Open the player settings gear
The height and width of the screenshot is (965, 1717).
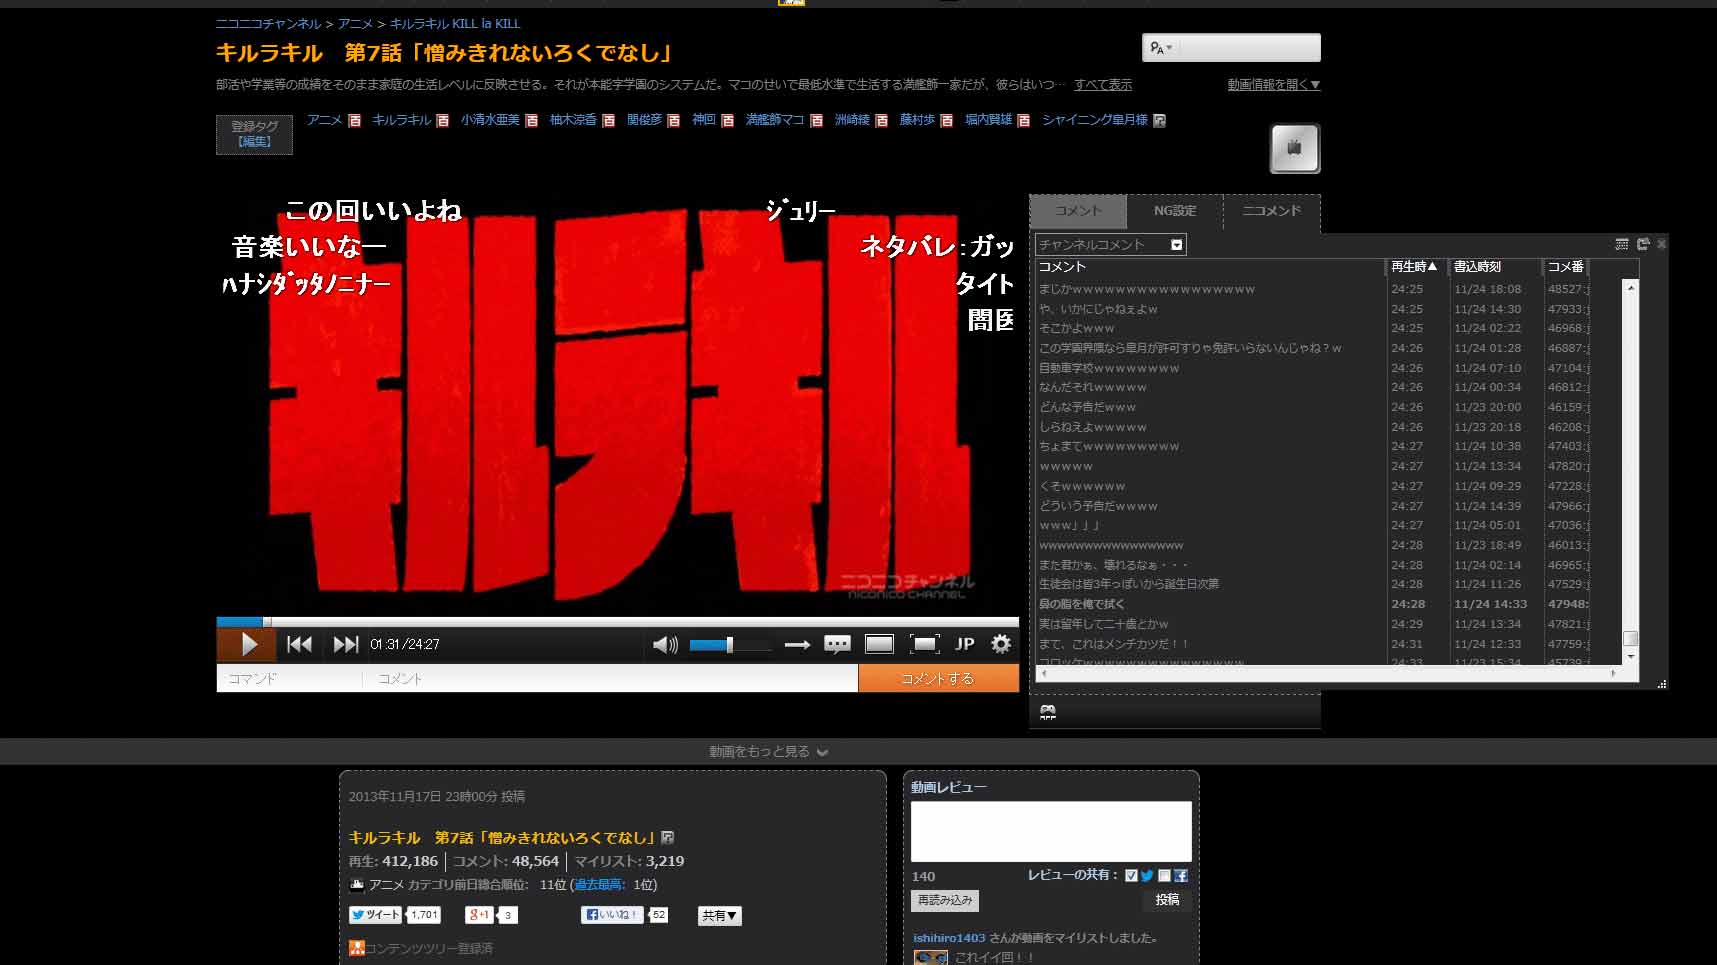(x=1001, y=645)
